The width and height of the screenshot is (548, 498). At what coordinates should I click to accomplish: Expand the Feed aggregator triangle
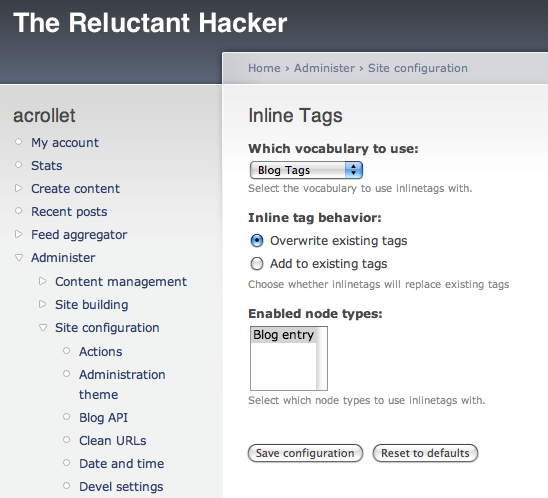(19, 234)
